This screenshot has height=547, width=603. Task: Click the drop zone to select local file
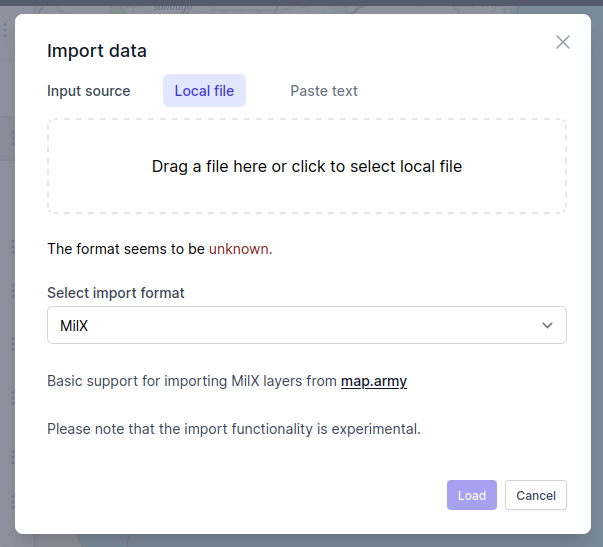pos(307,166)
